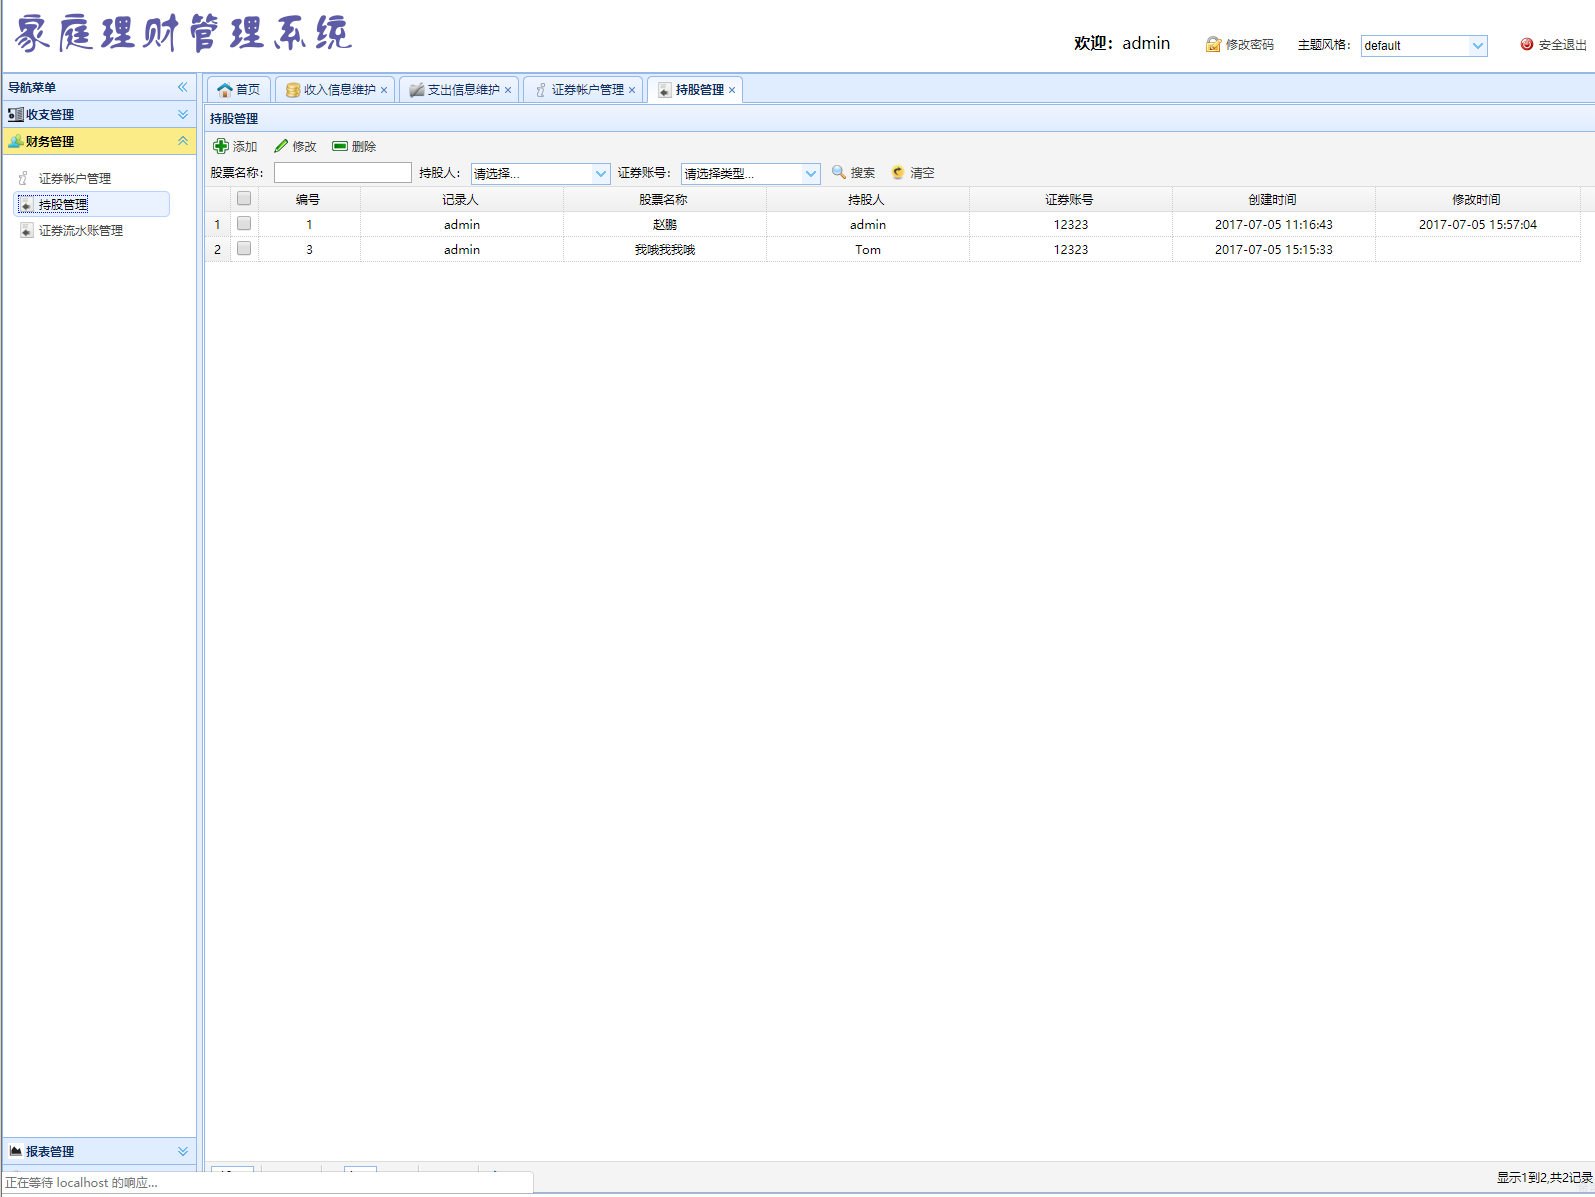
Task: Open 证券流水账管理 in the sidebar tree
Action: [80, 230]
